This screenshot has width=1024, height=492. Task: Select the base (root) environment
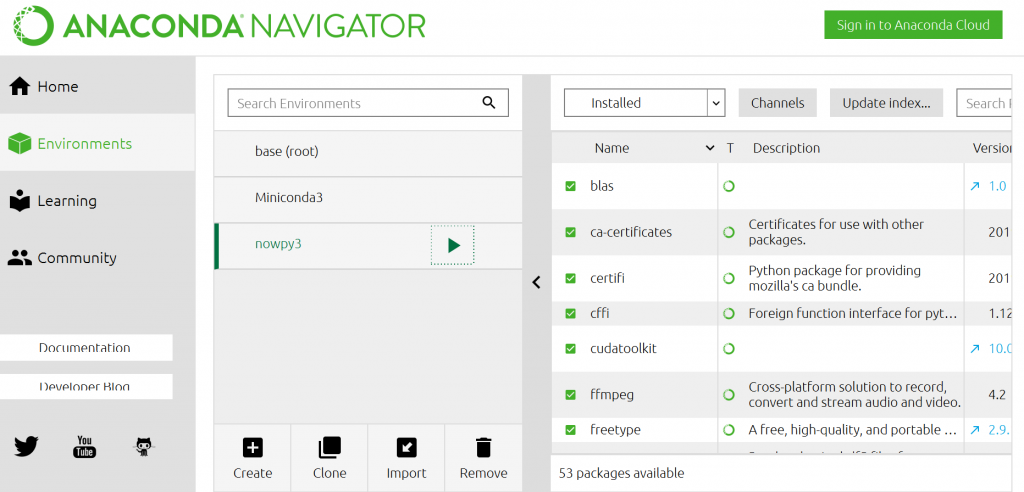(x=368, y=152)
